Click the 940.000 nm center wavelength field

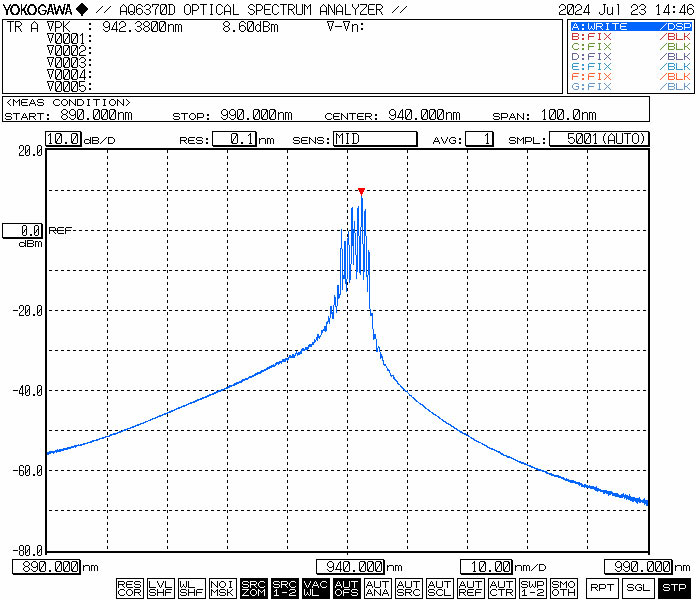[x=350, y=567]
